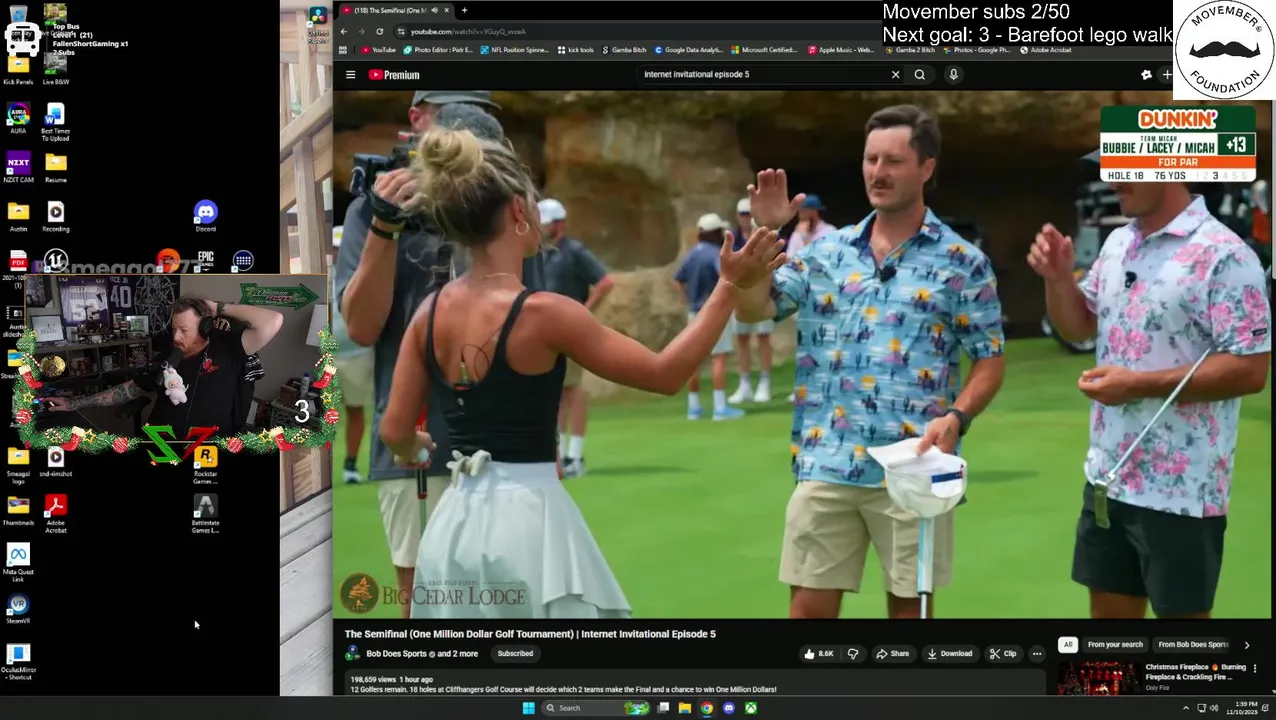This screenshot has height=720, width=1276.
Task: Open the more actions ellipsis below the video
Action: pos(1037,654)
